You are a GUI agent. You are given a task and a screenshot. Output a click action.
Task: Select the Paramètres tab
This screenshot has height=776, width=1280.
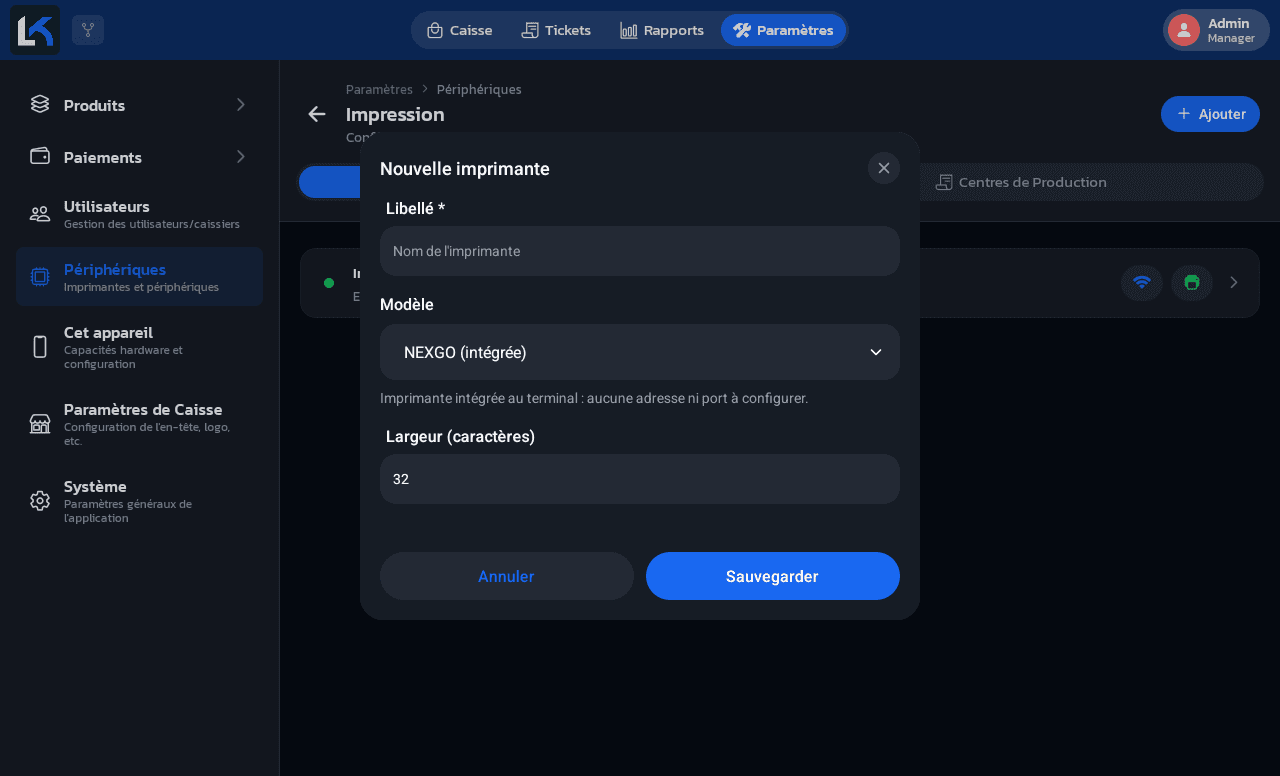click(x=783, y=30)
